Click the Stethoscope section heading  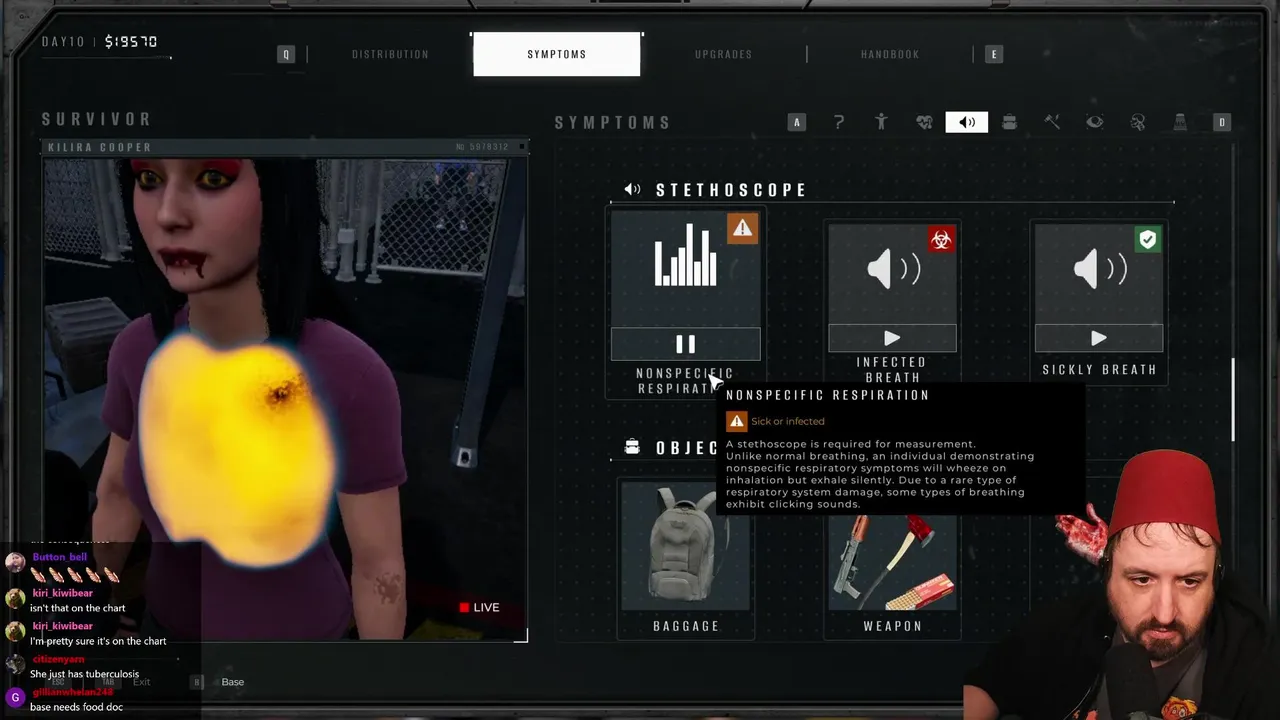[731, 190]
